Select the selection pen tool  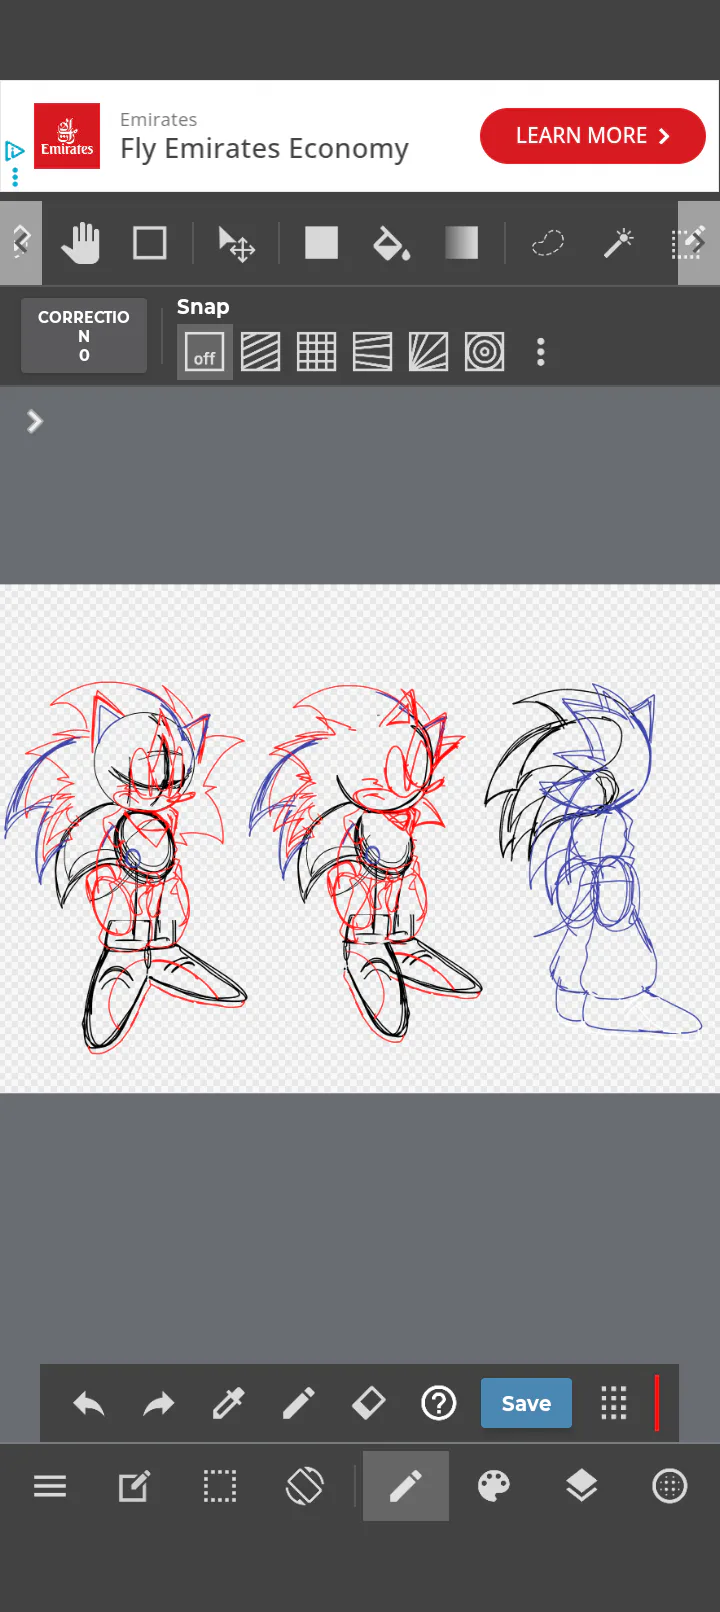pyautogui.click(x=688, y=243)
